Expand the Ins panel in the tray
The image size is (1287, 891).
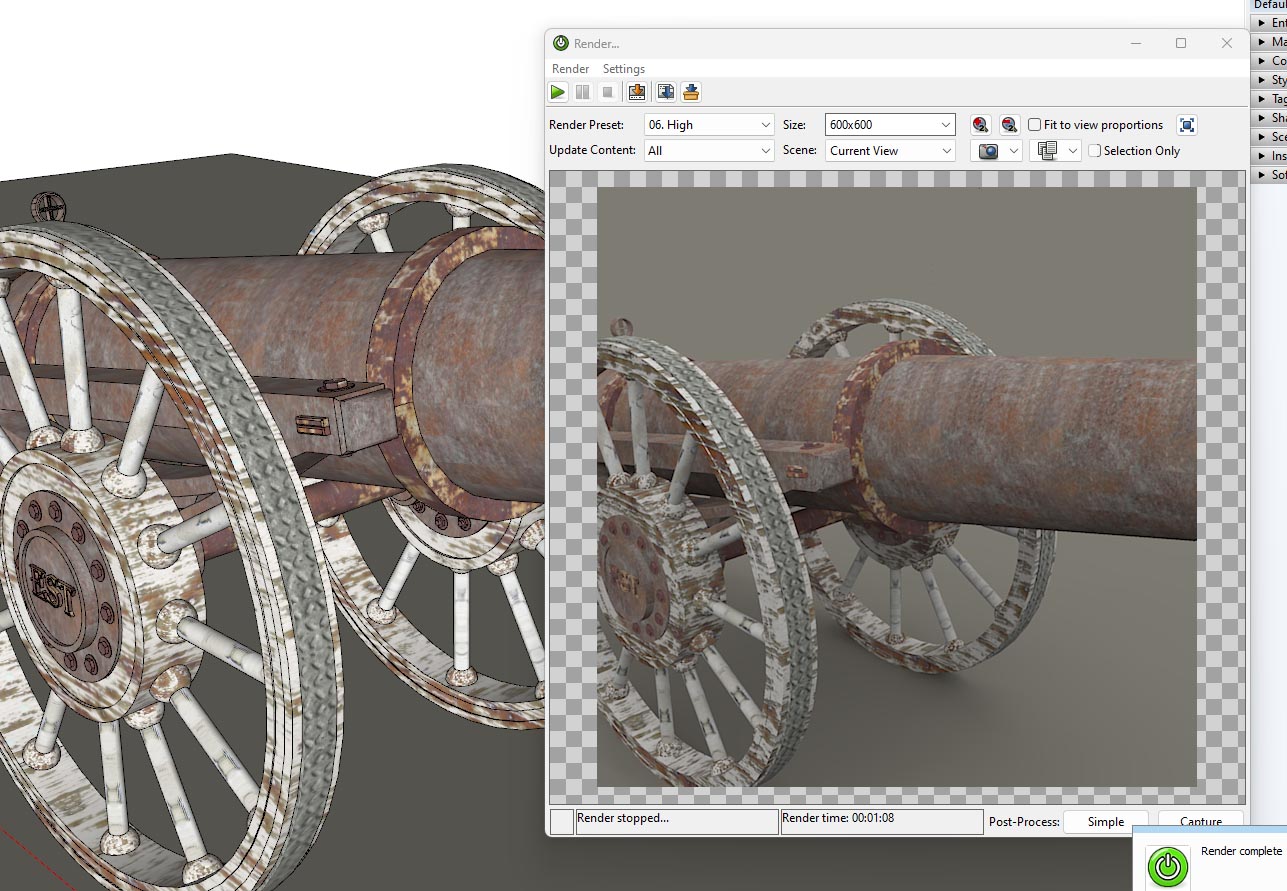click(x=1268, y=156)
